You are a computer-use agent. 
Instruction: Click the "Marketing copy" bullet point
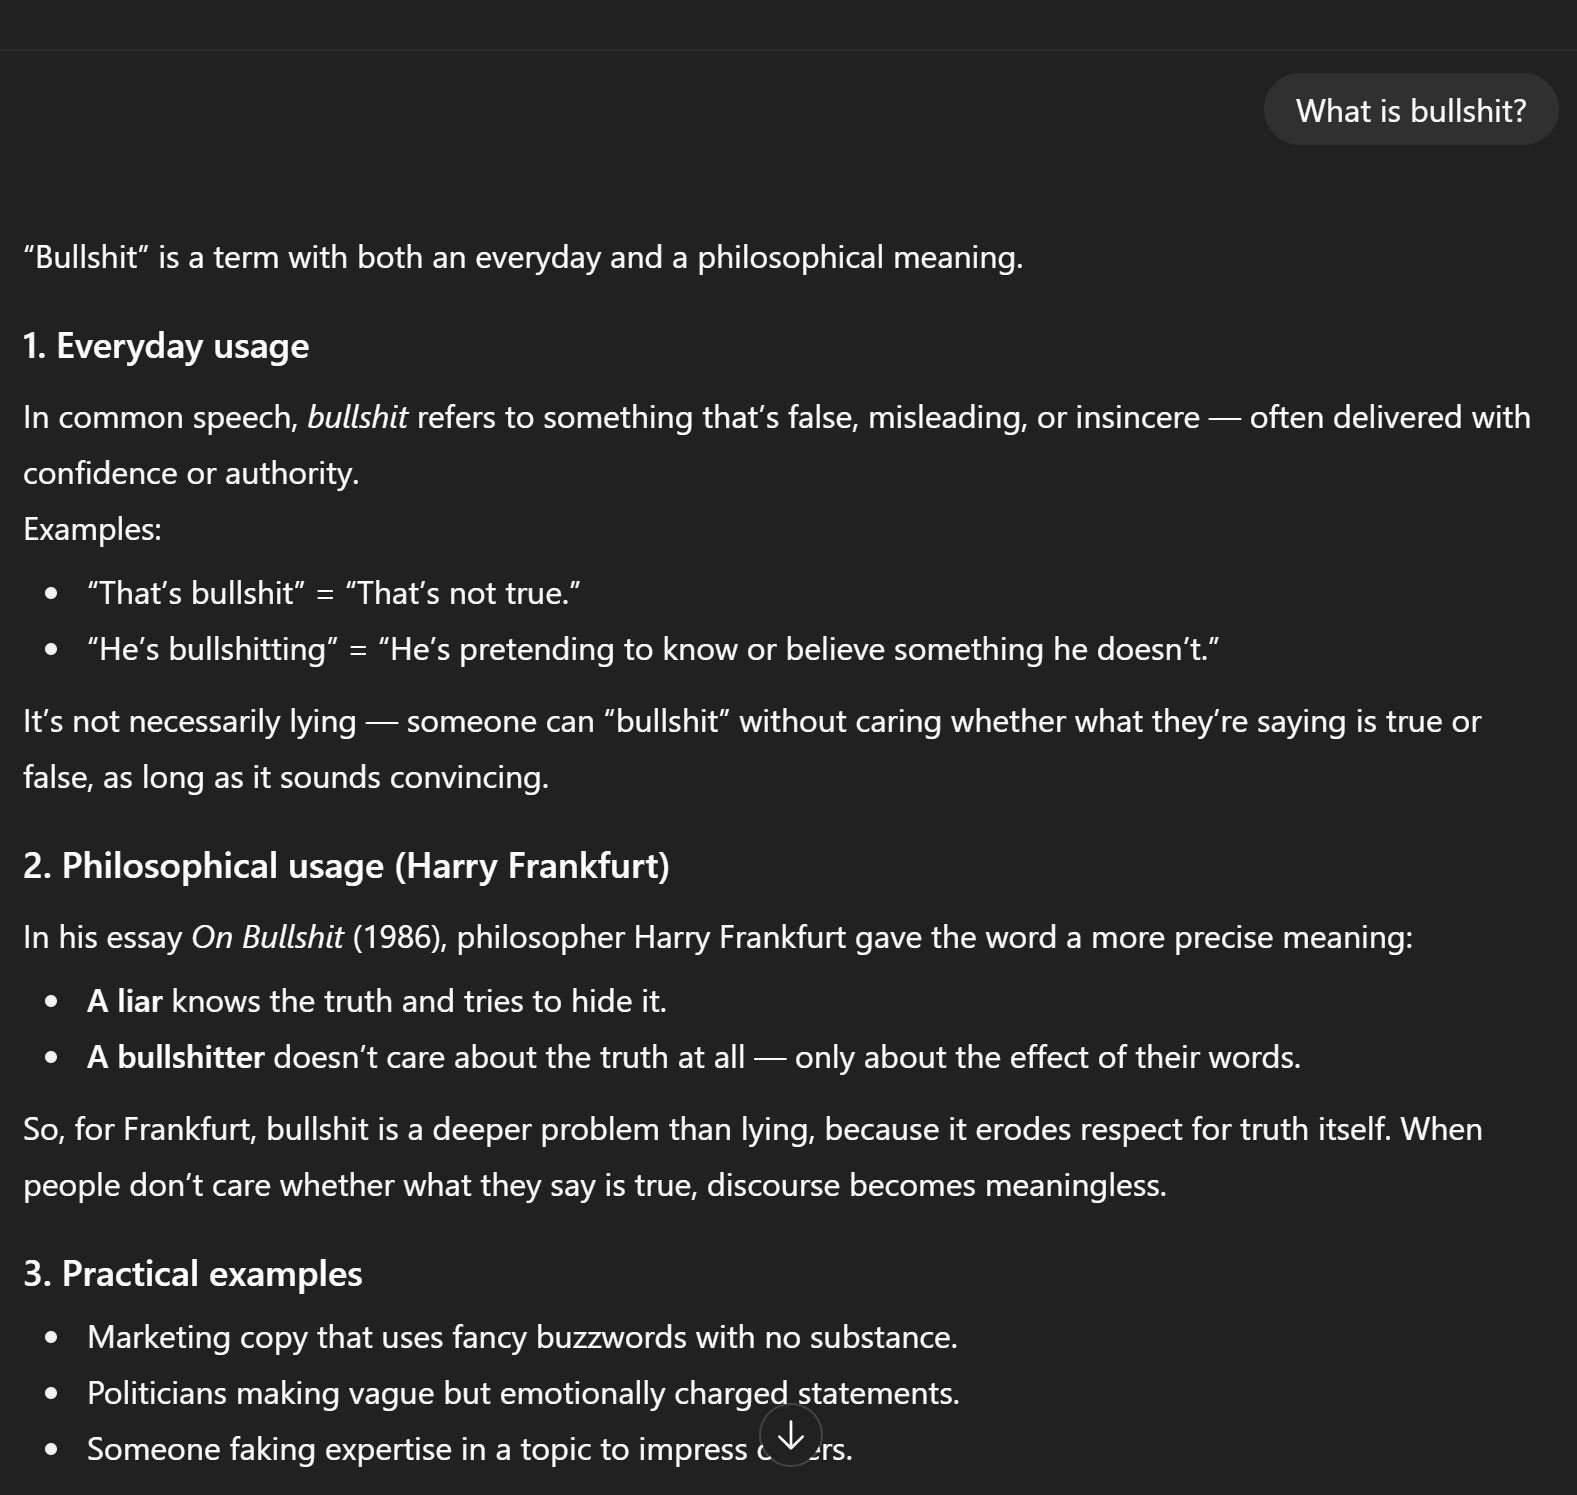(522, 1337)
